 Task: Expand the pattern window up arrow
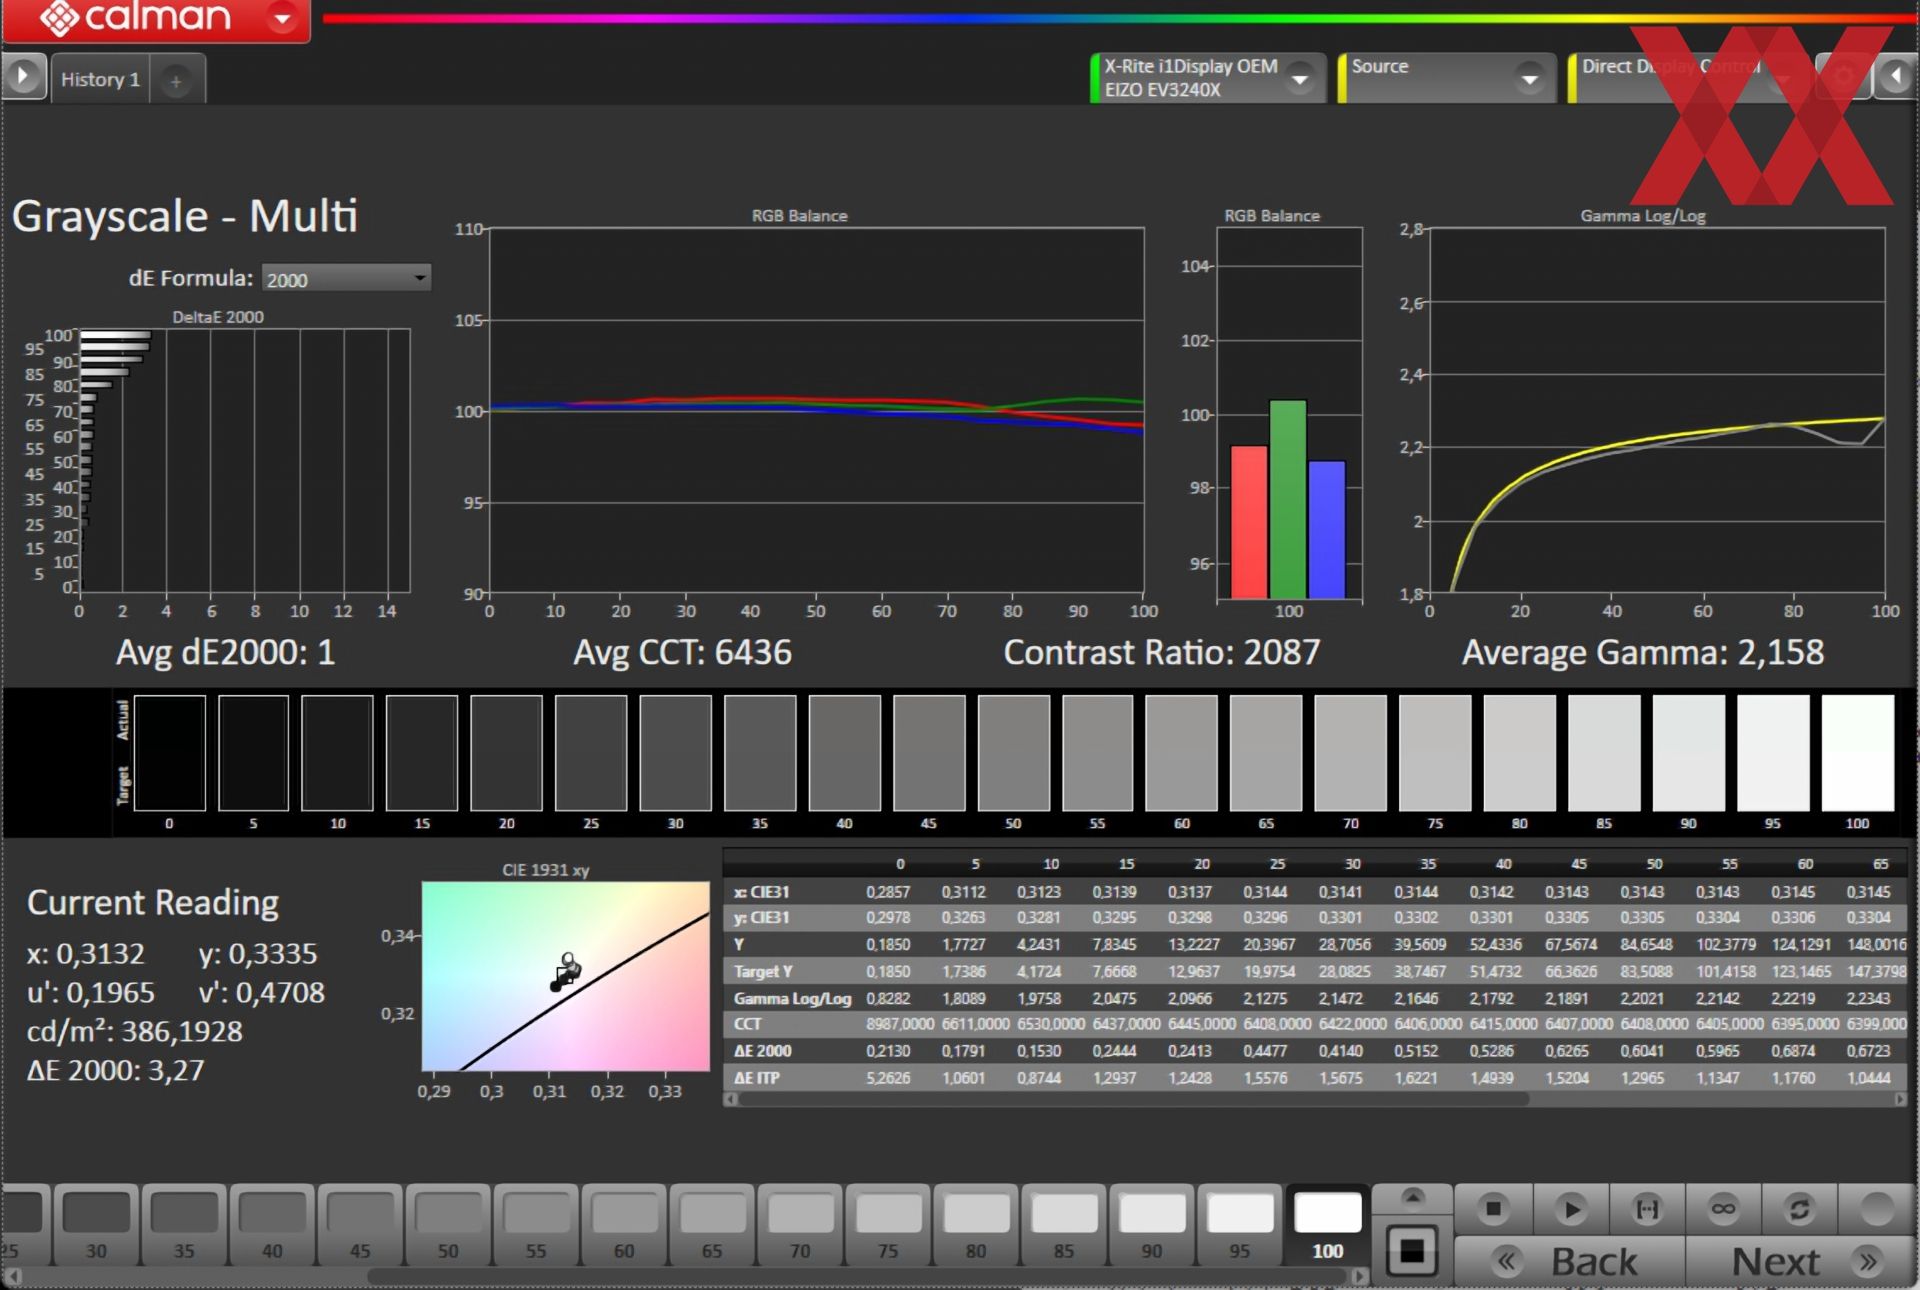pyautogui.click(x=1412, y=1197)
